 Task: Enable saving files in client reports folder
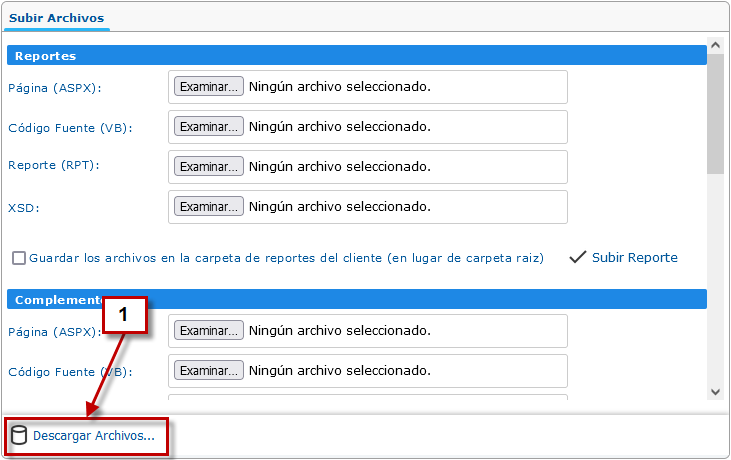point(19,258)
